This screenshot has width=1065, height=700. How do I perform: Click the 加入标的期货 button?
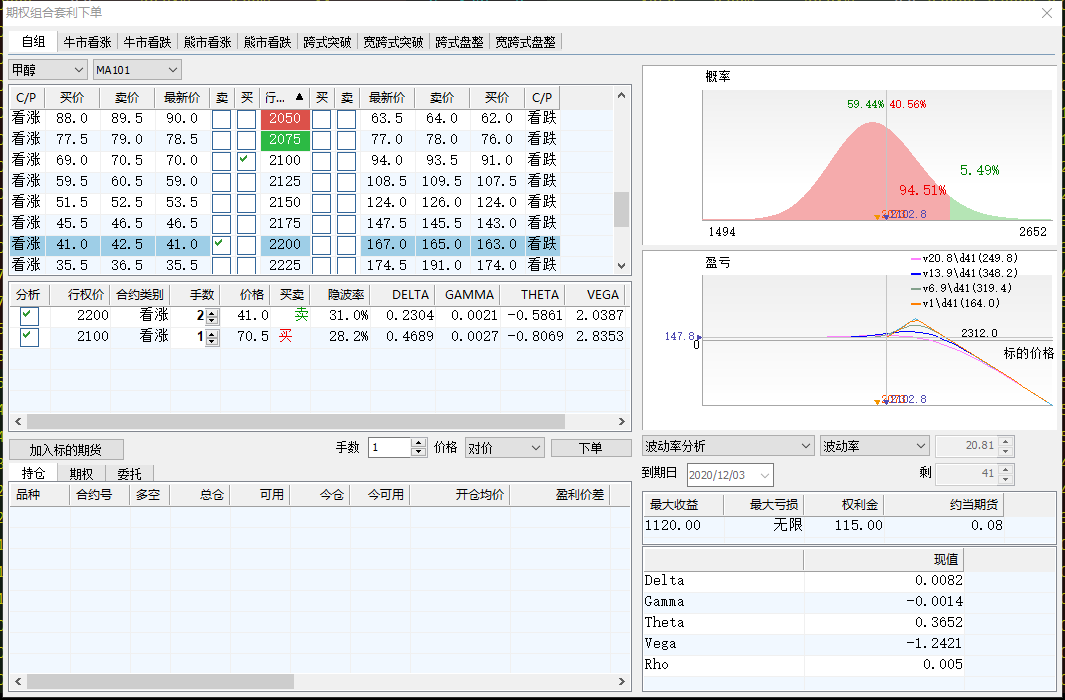(x=66, y=450)
